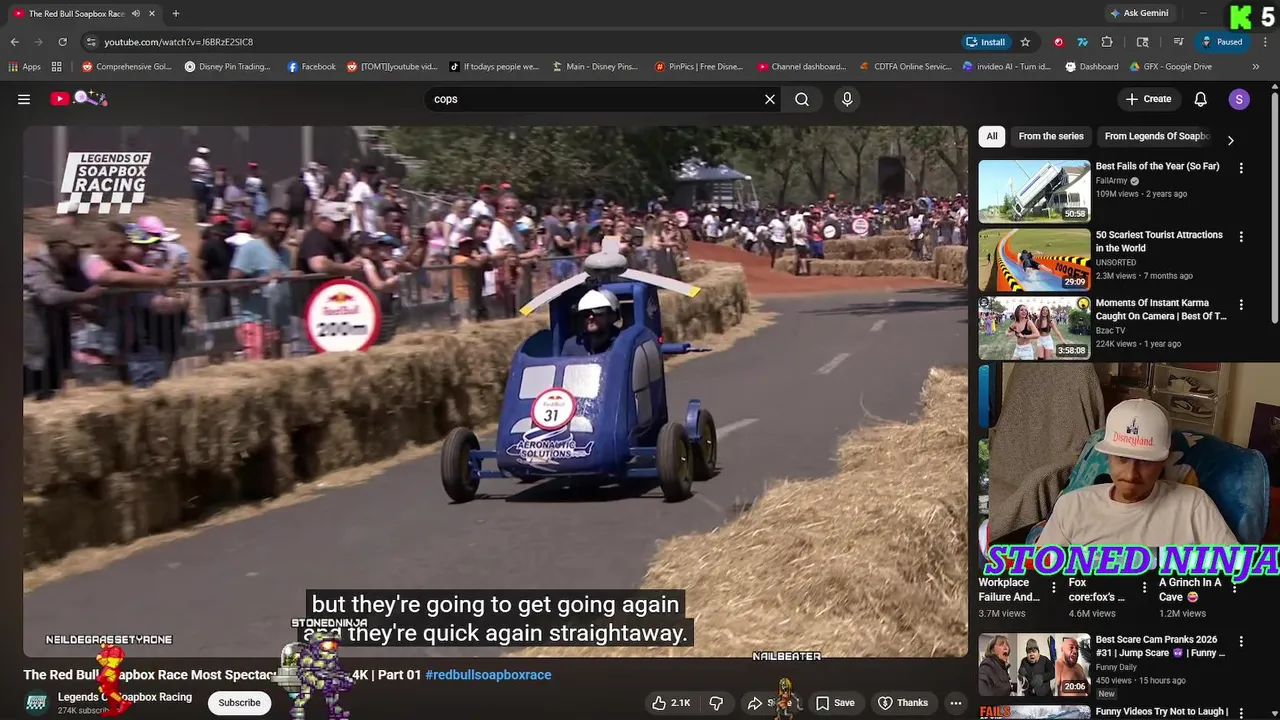Open Best Scare Cam Pranks 2026 video
The image size is (1280, 720).
pos(1034,664)
